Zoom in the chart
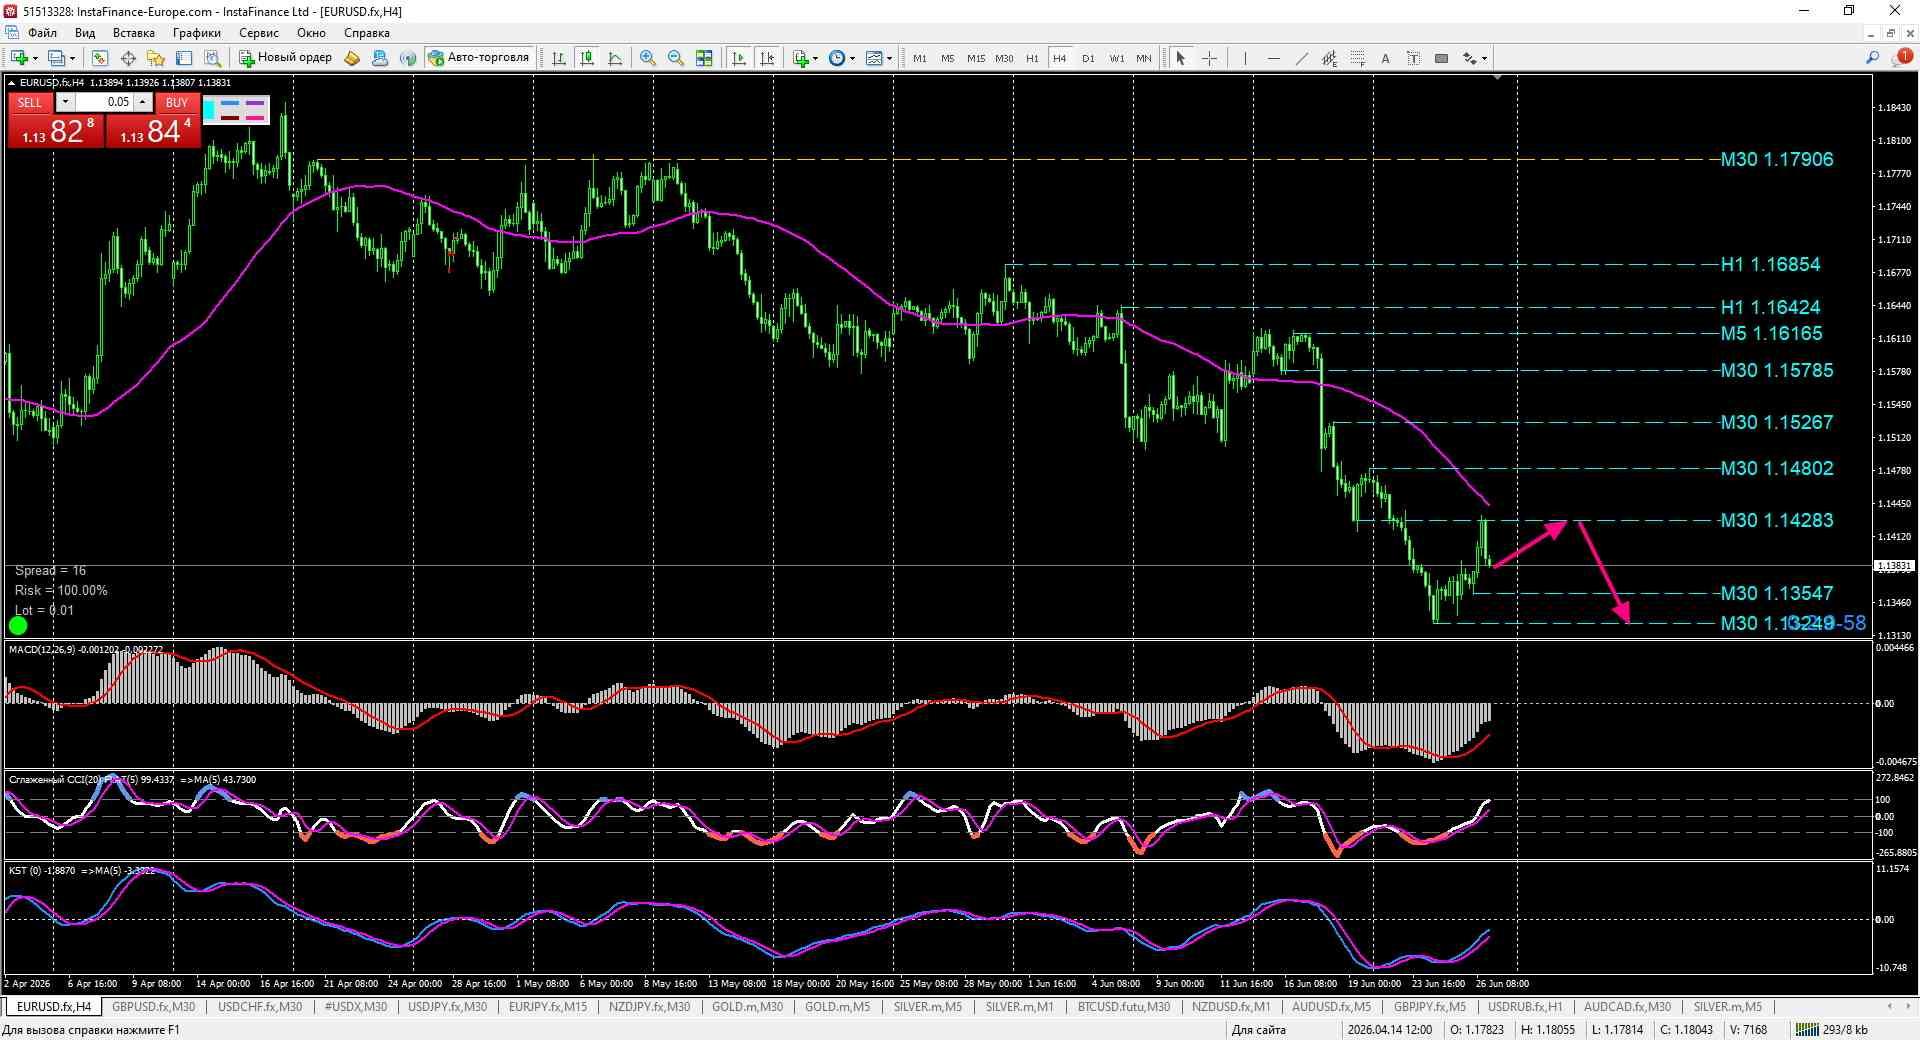 click(648, 58)
